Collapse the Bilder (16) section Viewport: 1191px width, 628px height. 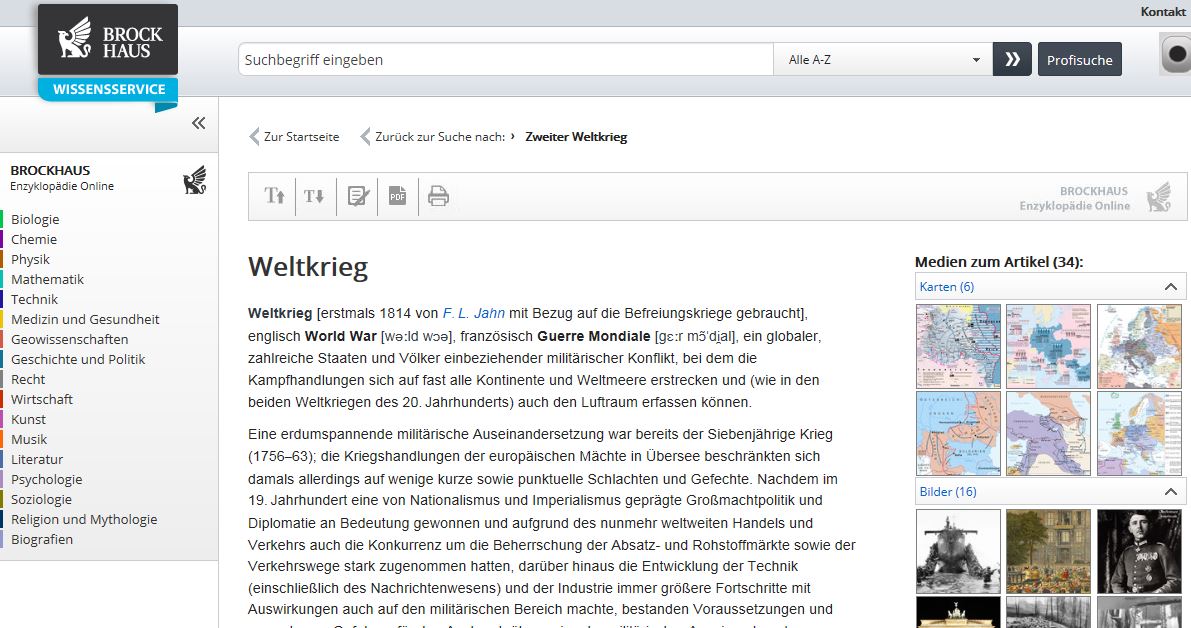[x=1170, y=492]
